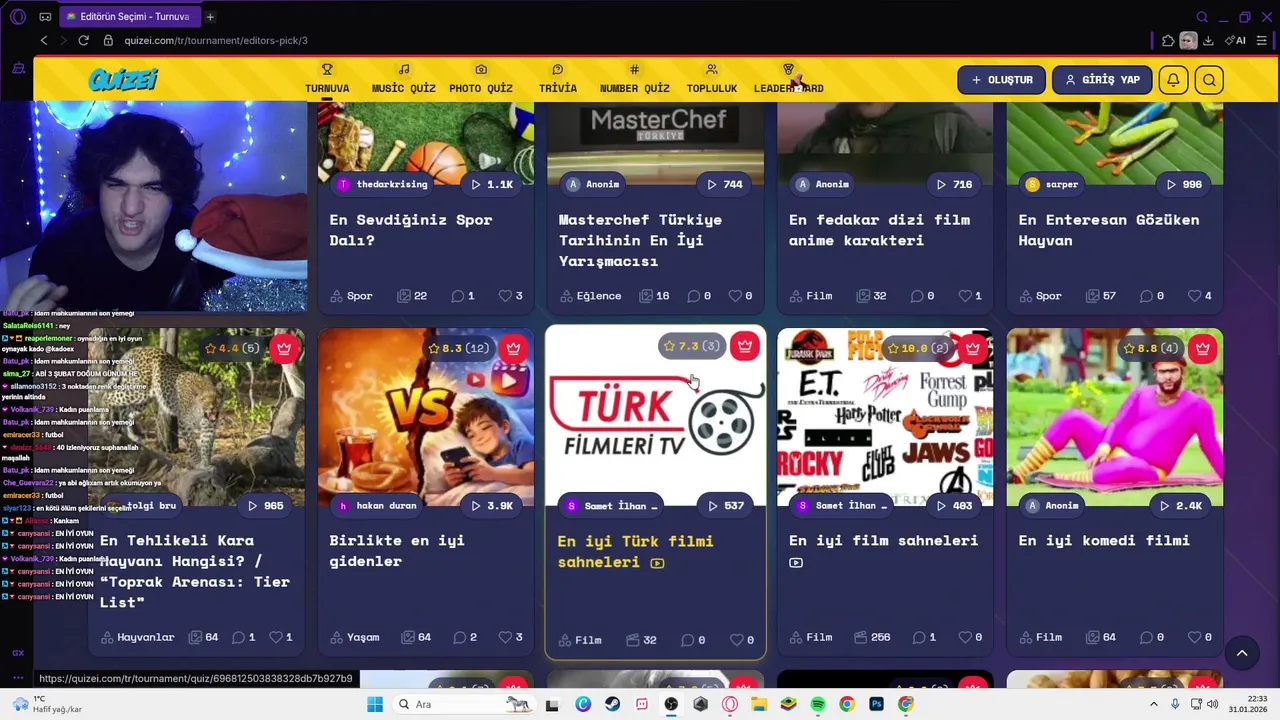Click the 7.3 star rating badge
This screenshot has width=1280, height=720.
(692, 346)
